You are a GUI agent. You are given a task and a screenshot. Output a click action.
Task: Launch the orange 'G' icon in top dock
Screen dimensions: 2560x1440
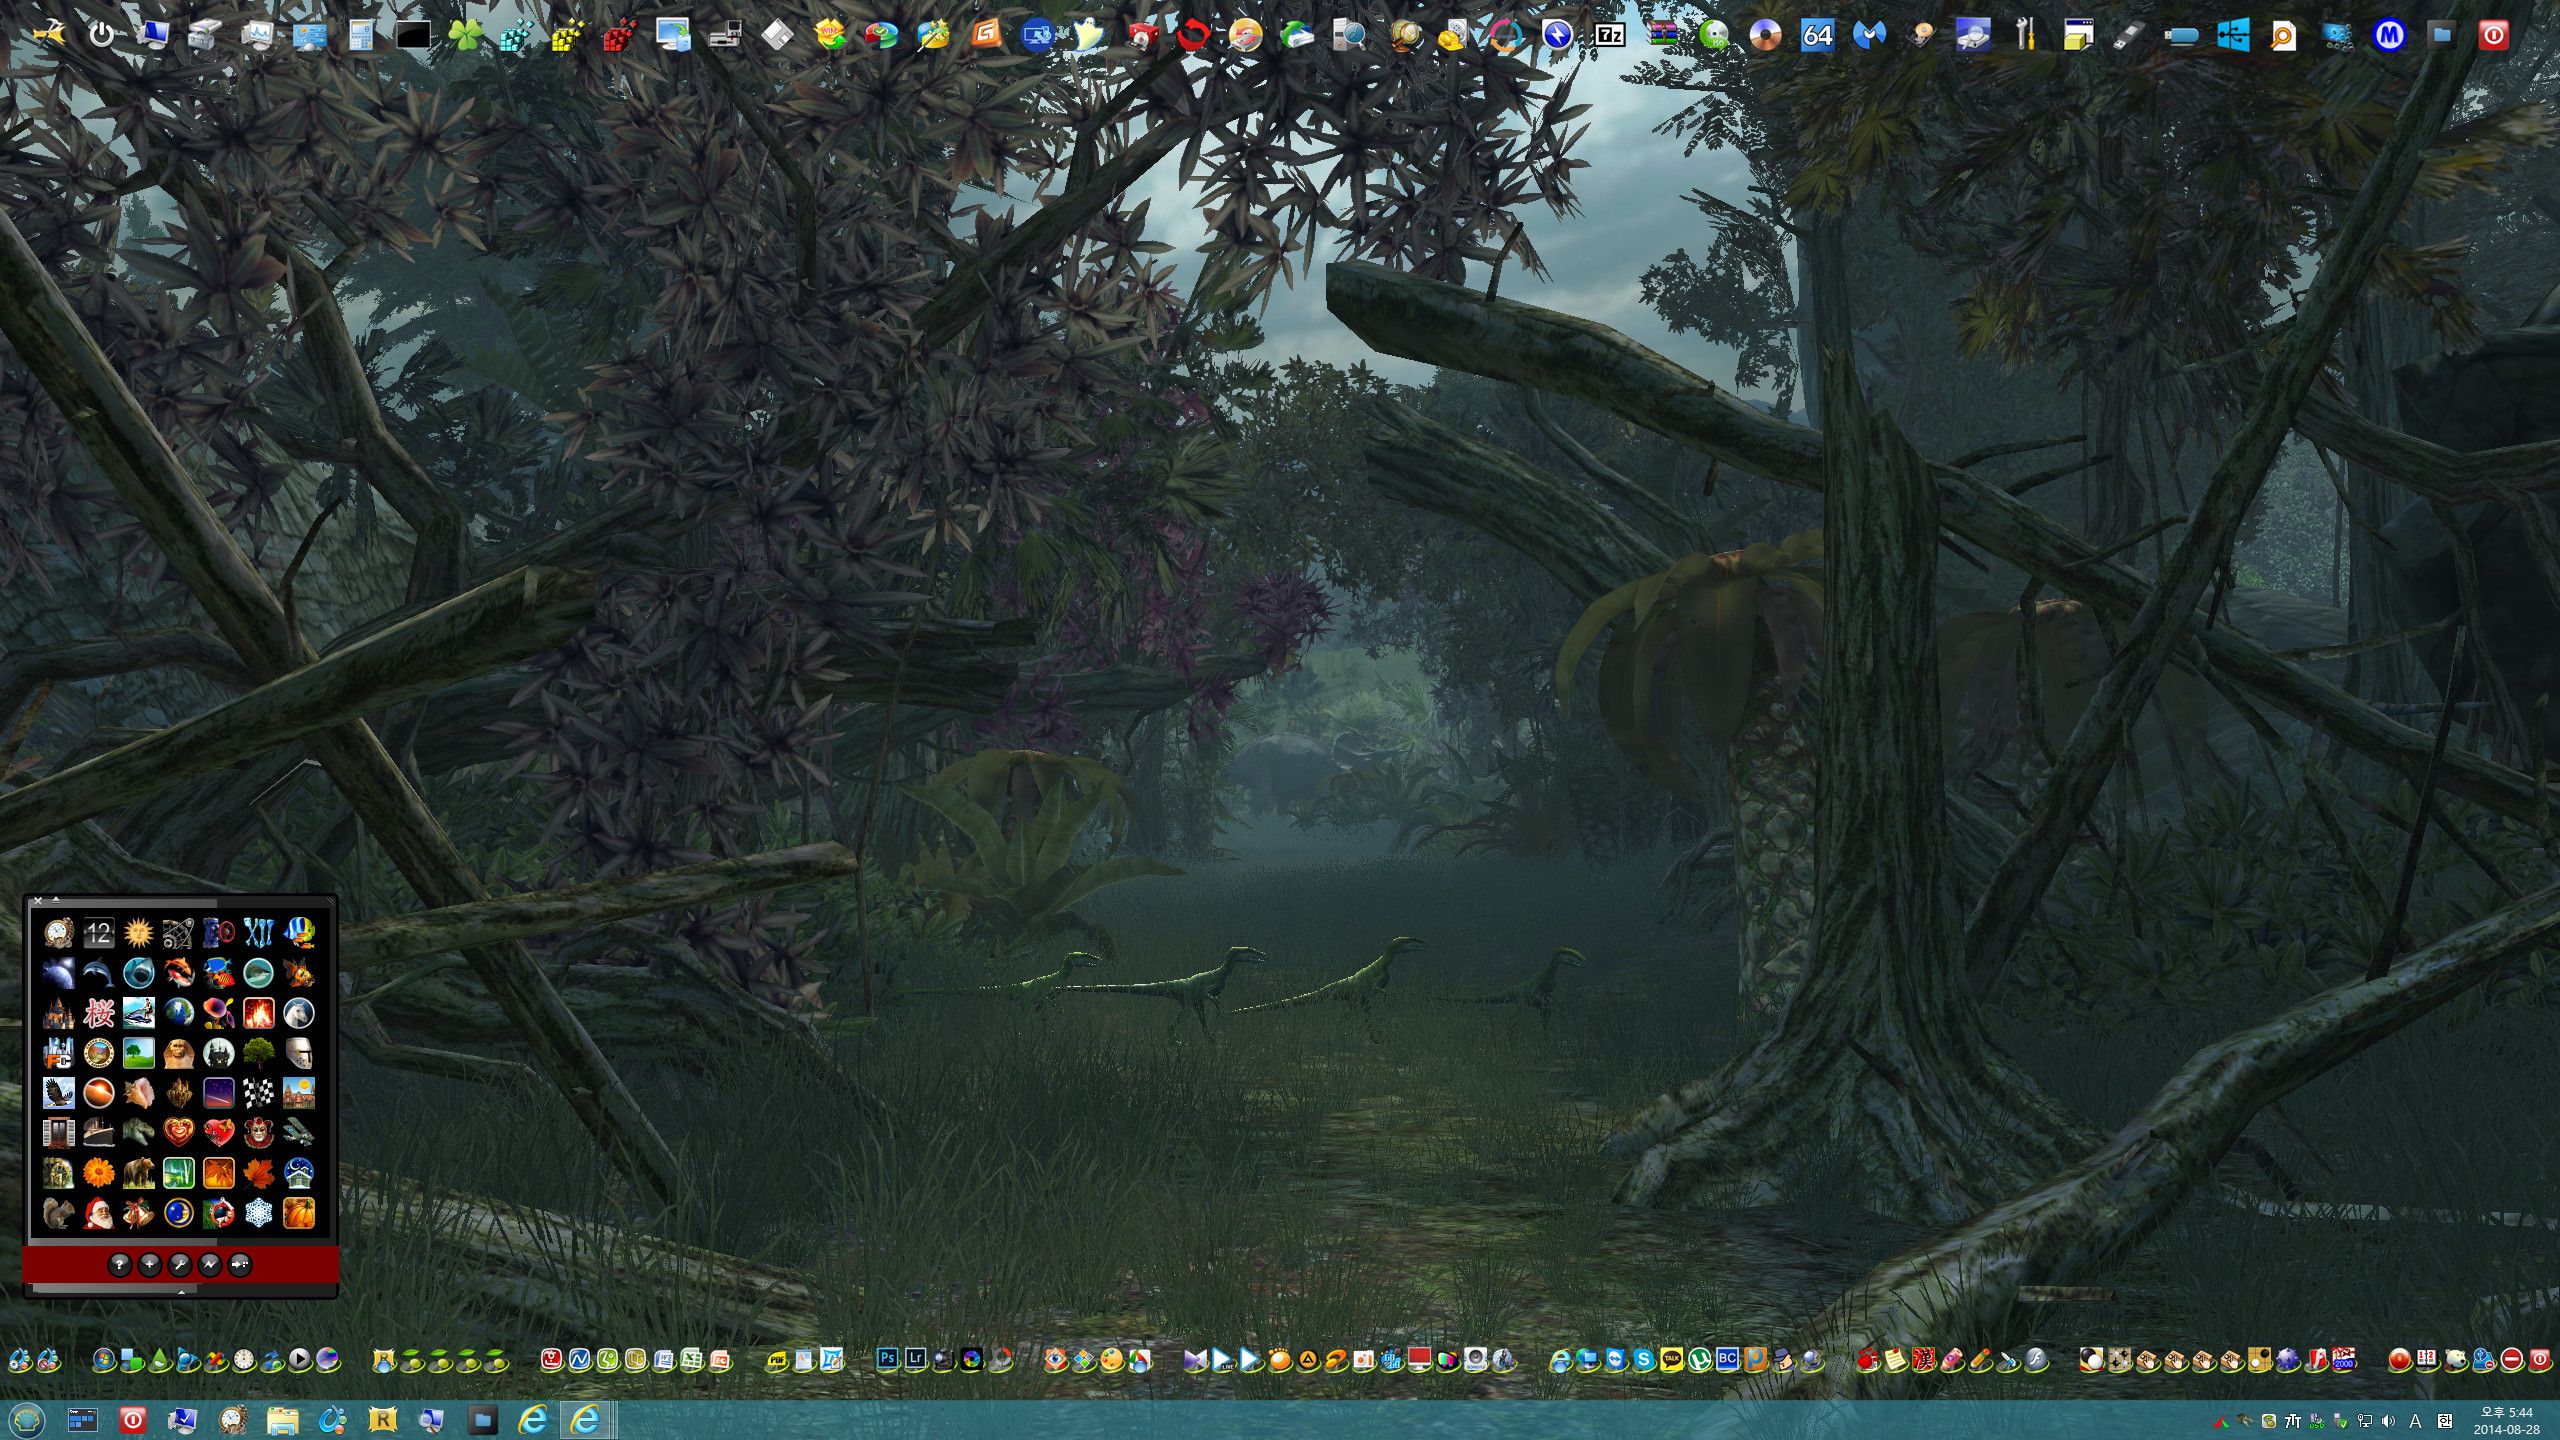985,36
